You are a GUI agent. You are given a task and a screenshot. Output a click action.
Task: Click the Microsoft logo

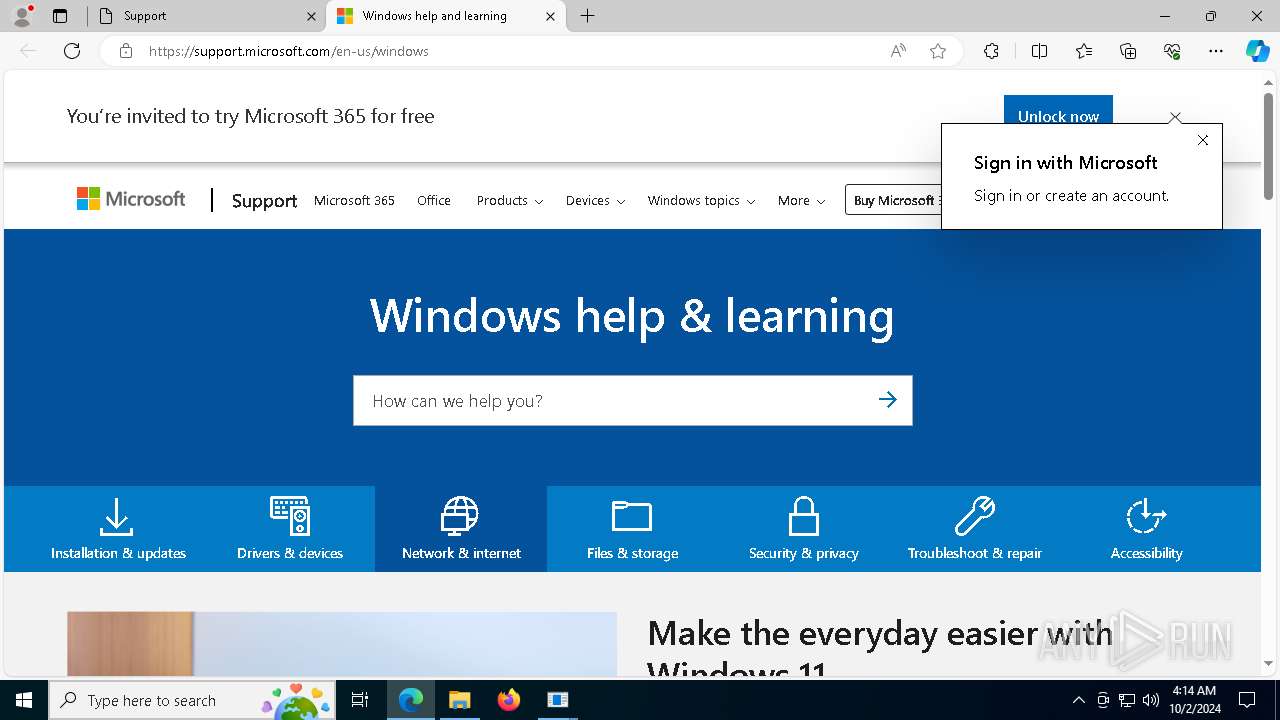pos(131,199)
